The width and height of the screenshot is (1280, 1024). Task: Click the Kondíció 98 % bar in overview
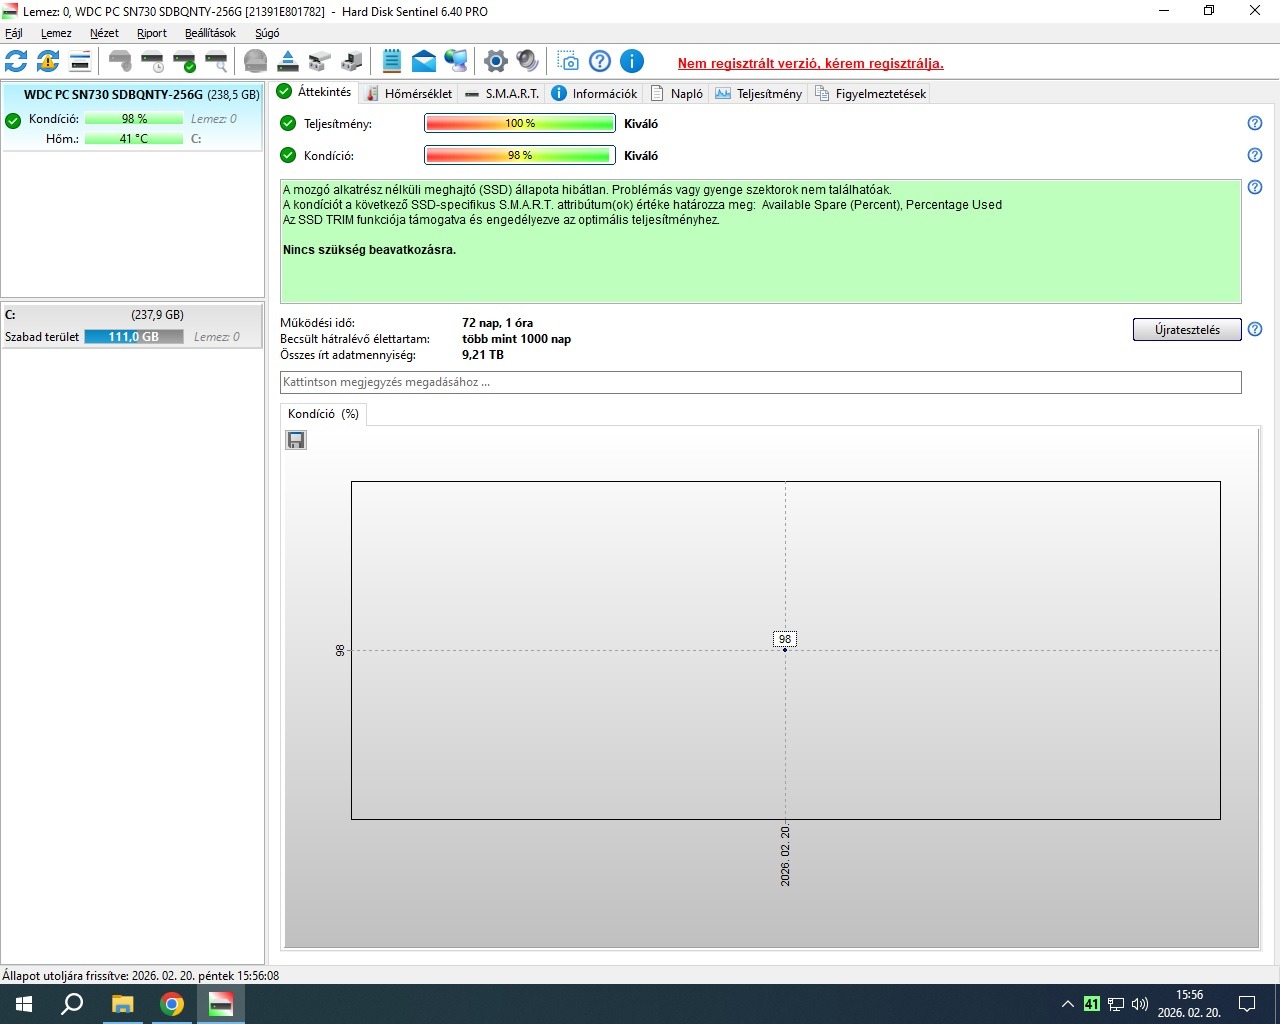click(520, 155)
